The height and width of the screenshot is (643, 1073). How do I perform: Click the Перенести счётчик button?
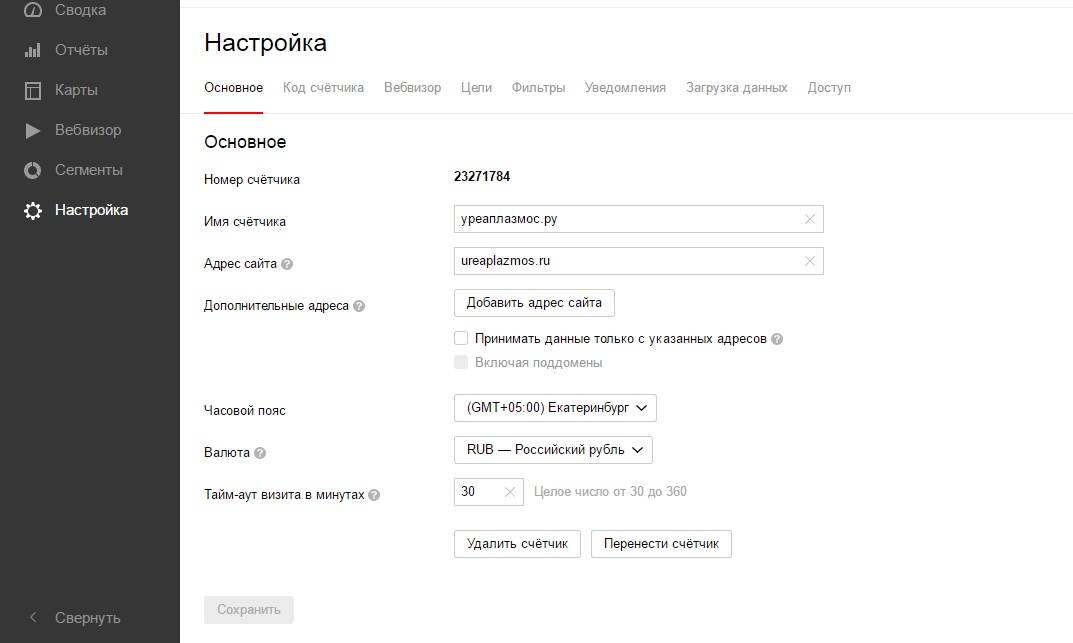[x=661, y=544]
